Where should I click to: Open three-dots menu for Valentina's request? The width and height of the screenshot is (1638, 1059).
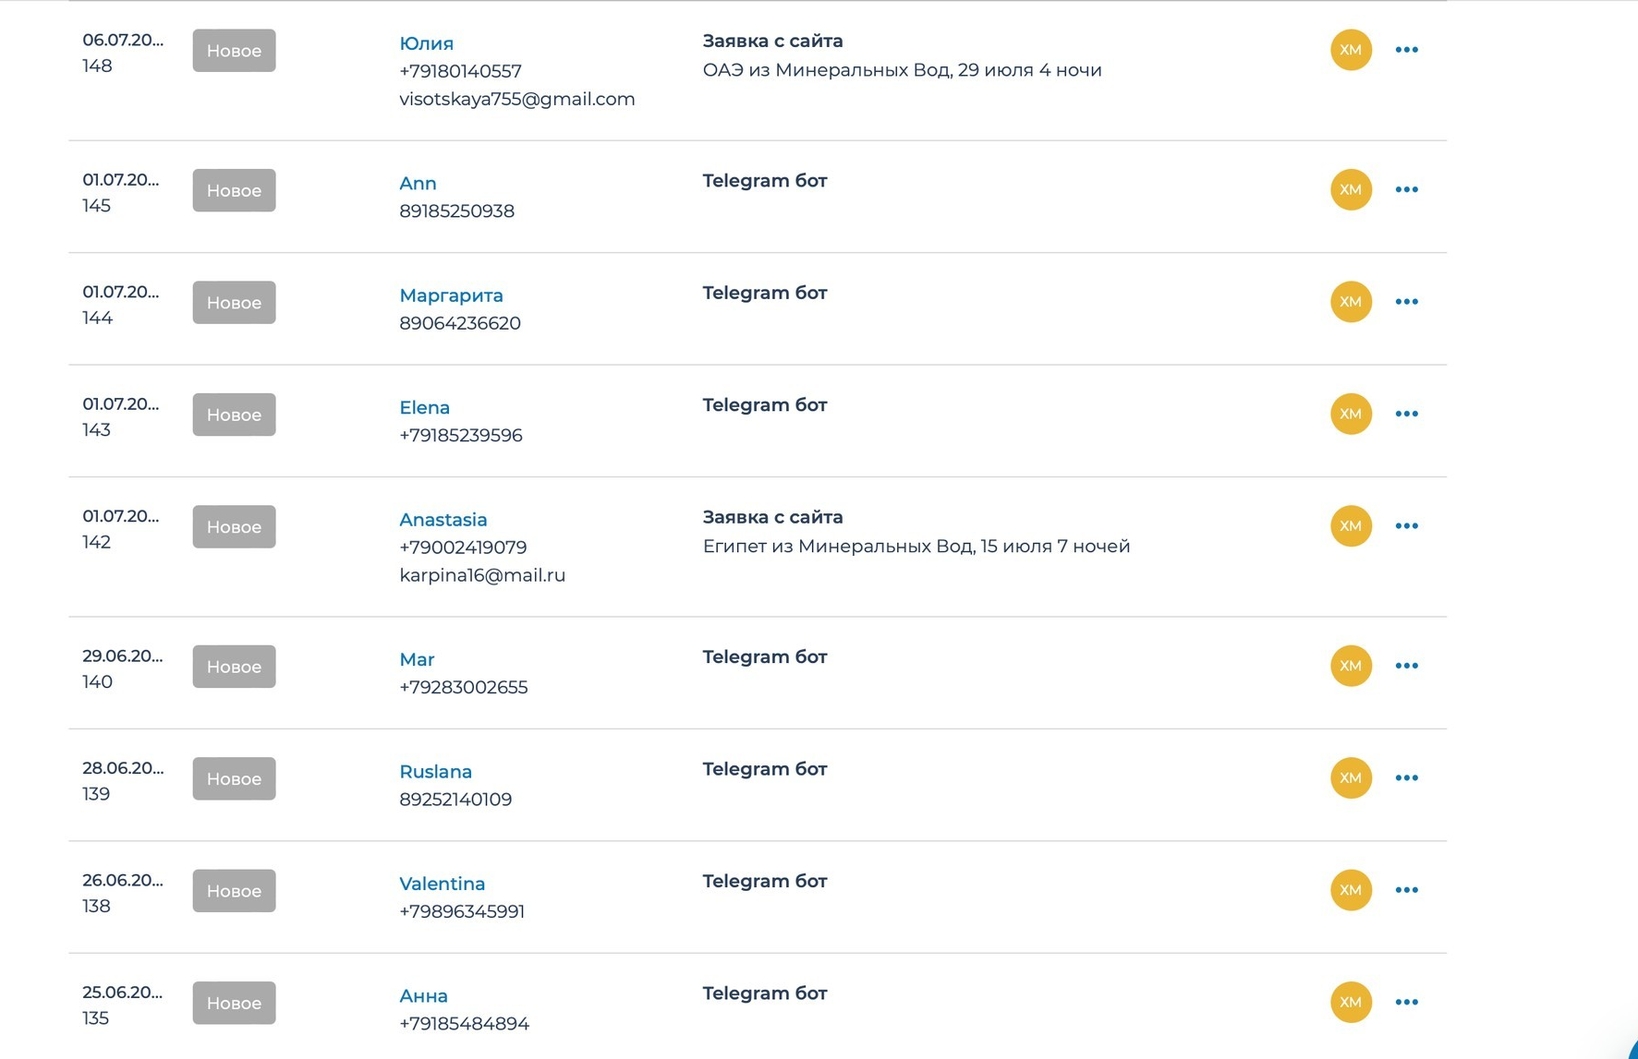tap(1406, 890)
